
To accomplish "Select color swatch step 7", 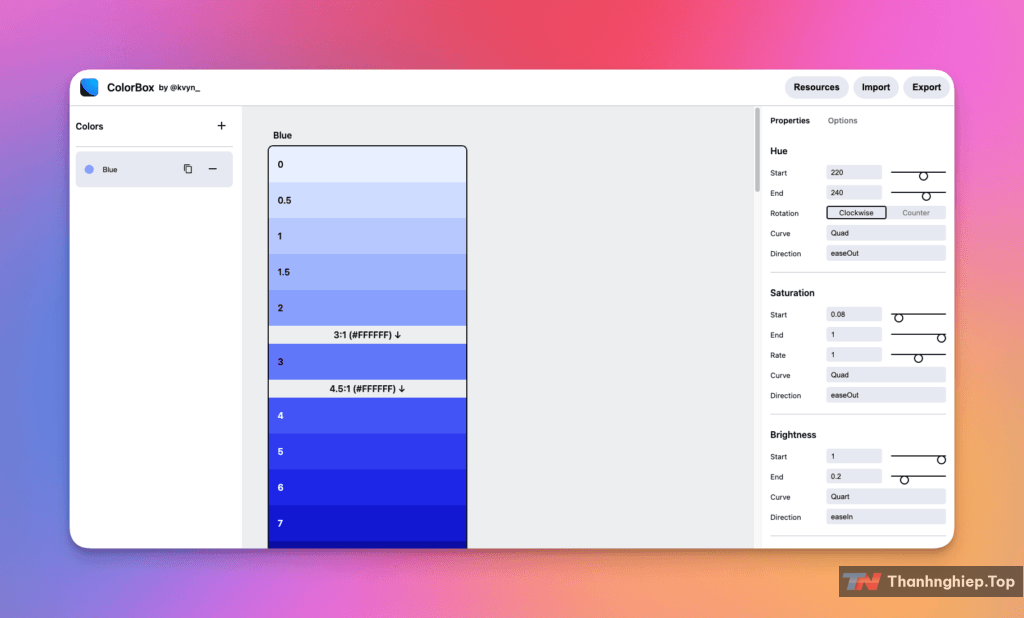I will click(x=367, y=523).
